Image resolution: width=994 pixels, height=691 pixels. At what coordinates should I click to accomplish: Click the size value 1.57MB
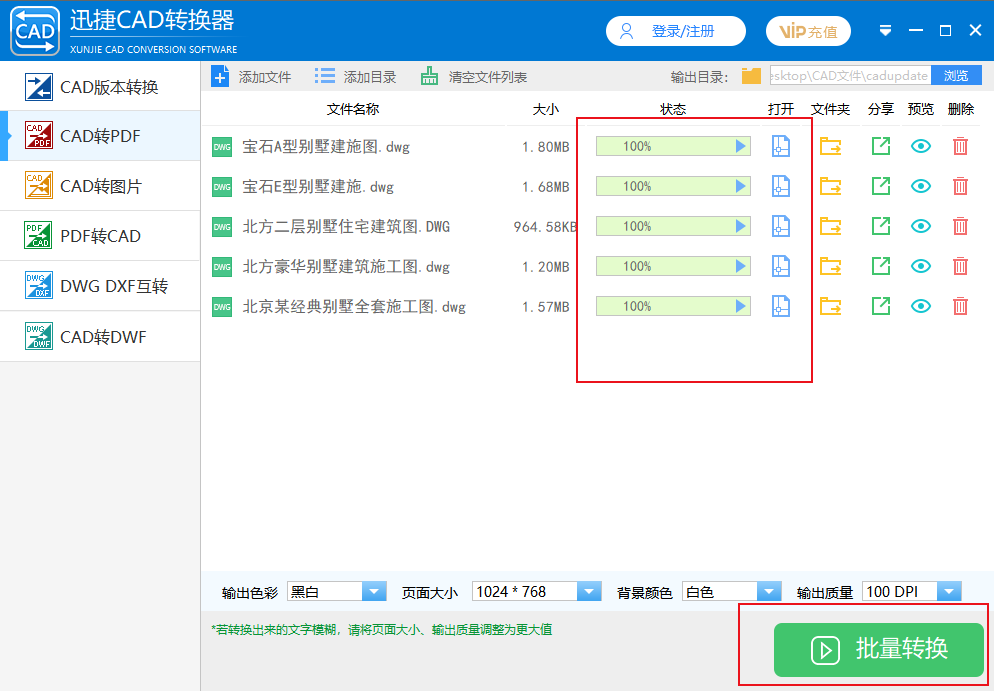546,307
